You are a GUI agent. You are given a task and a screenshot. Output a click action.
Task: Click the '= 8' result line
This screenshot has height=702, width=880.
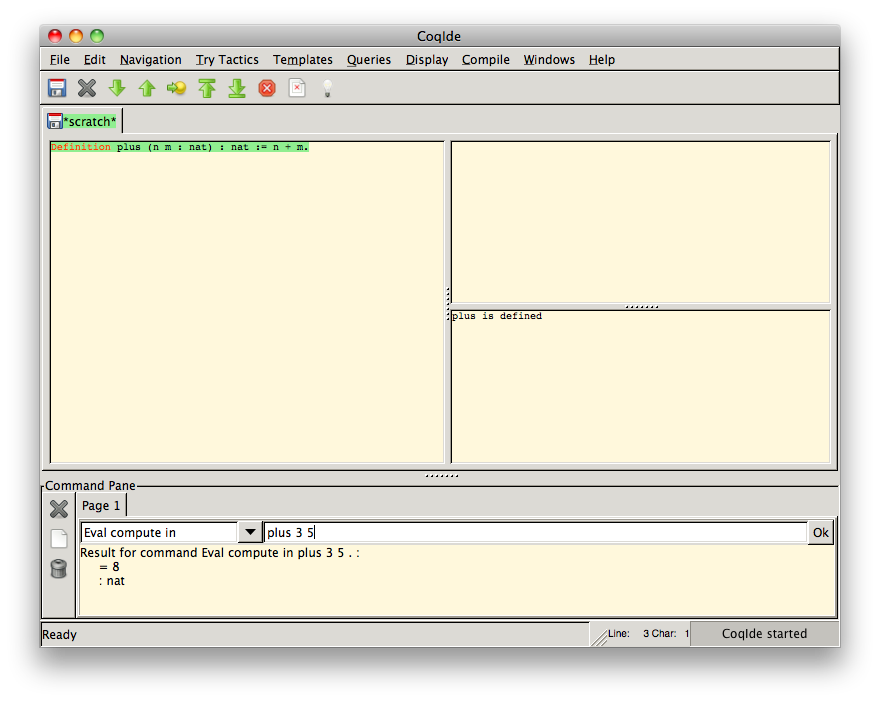[x=109, y=567]
